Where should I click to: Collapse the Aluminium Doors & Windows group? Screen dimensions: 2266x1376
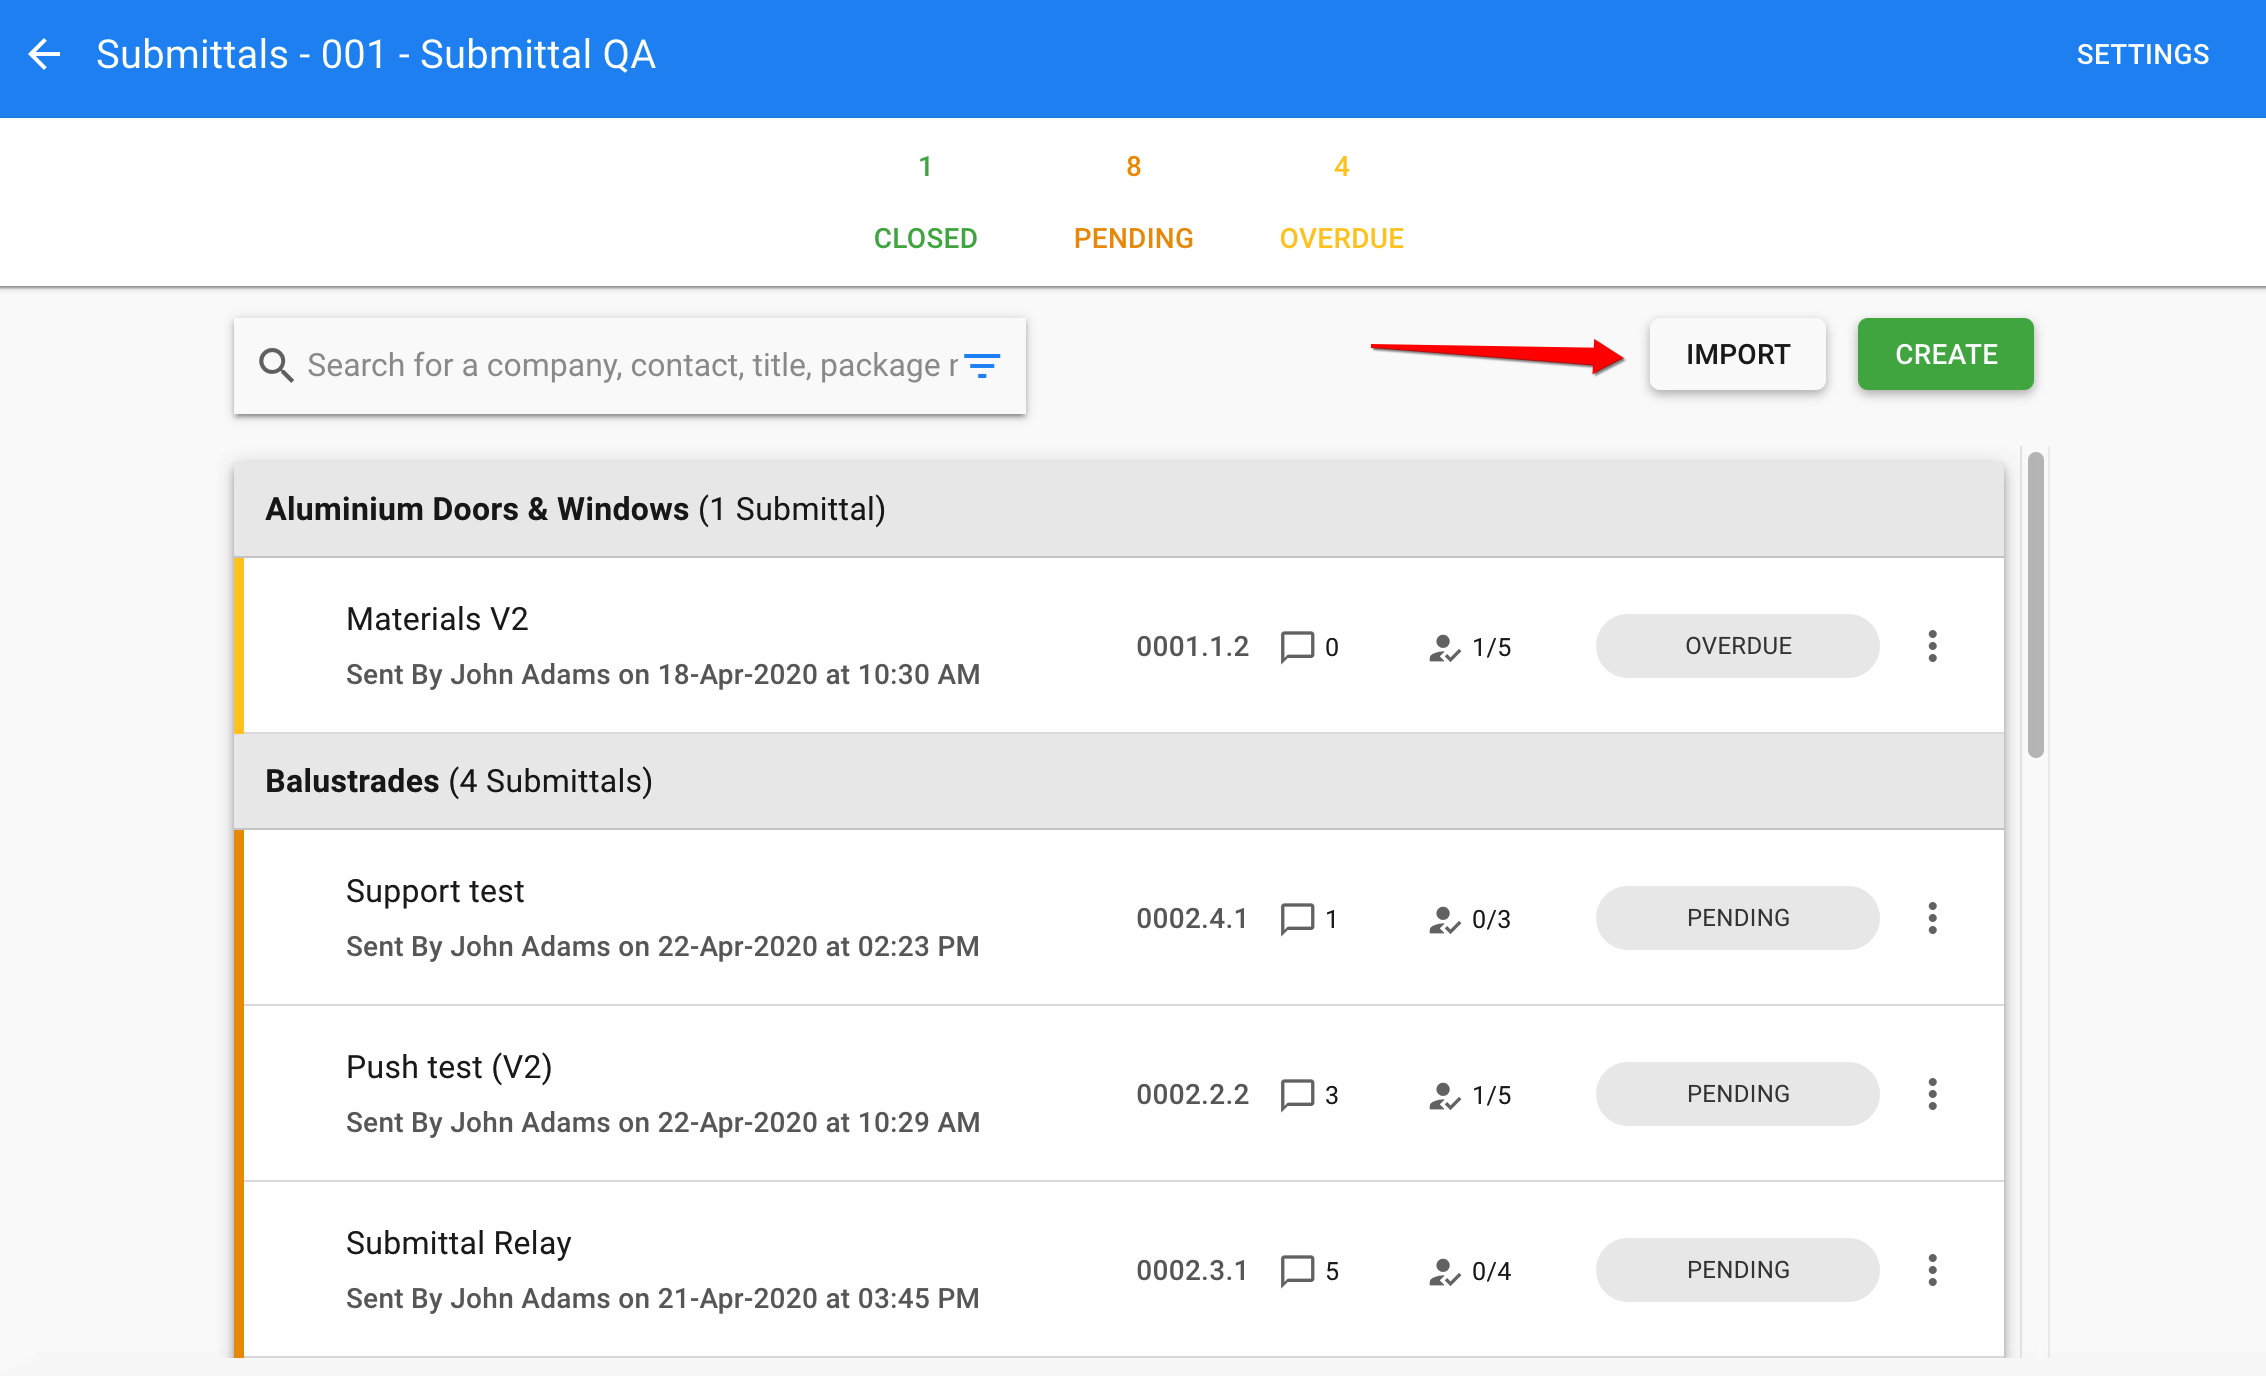pos(1119,509)
